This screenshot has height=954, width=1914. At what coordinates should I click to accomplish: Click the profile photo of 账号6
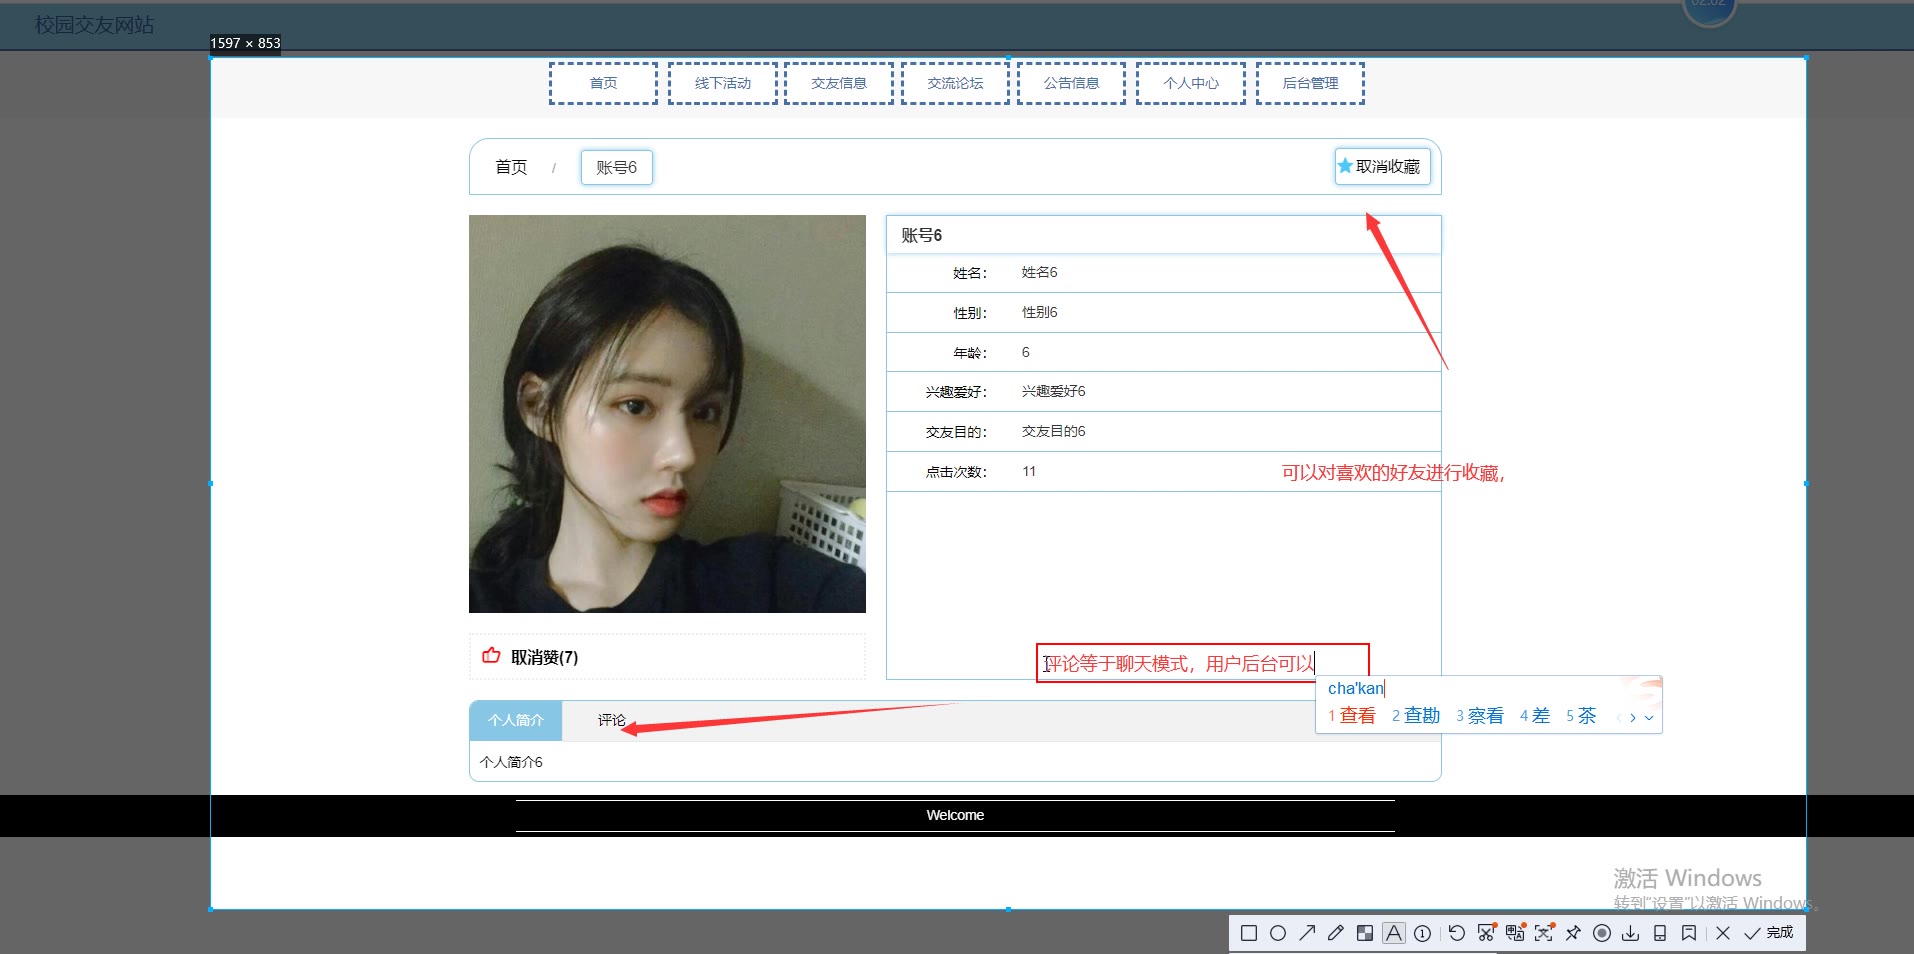(x=667, y=414)
